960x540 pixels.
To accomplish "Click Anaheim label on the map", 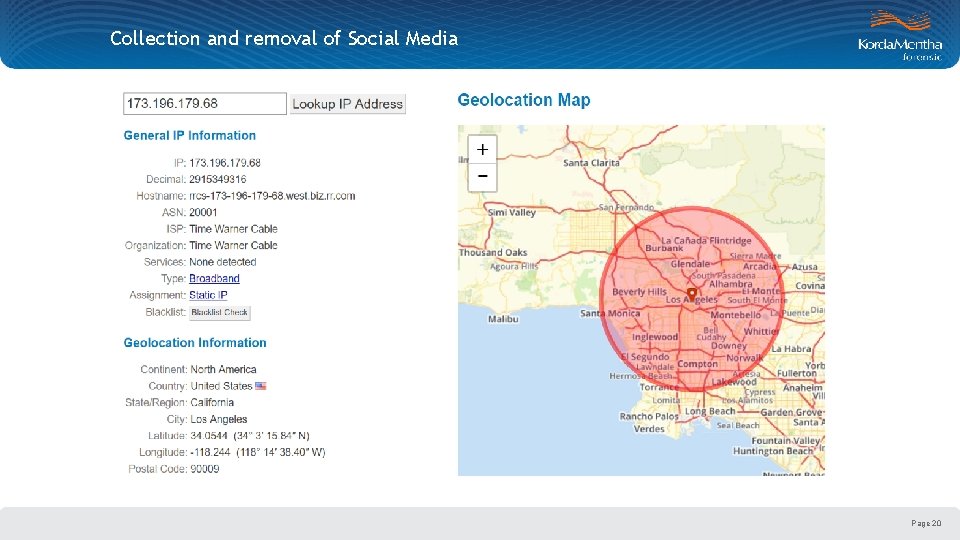I will (803, 388).
